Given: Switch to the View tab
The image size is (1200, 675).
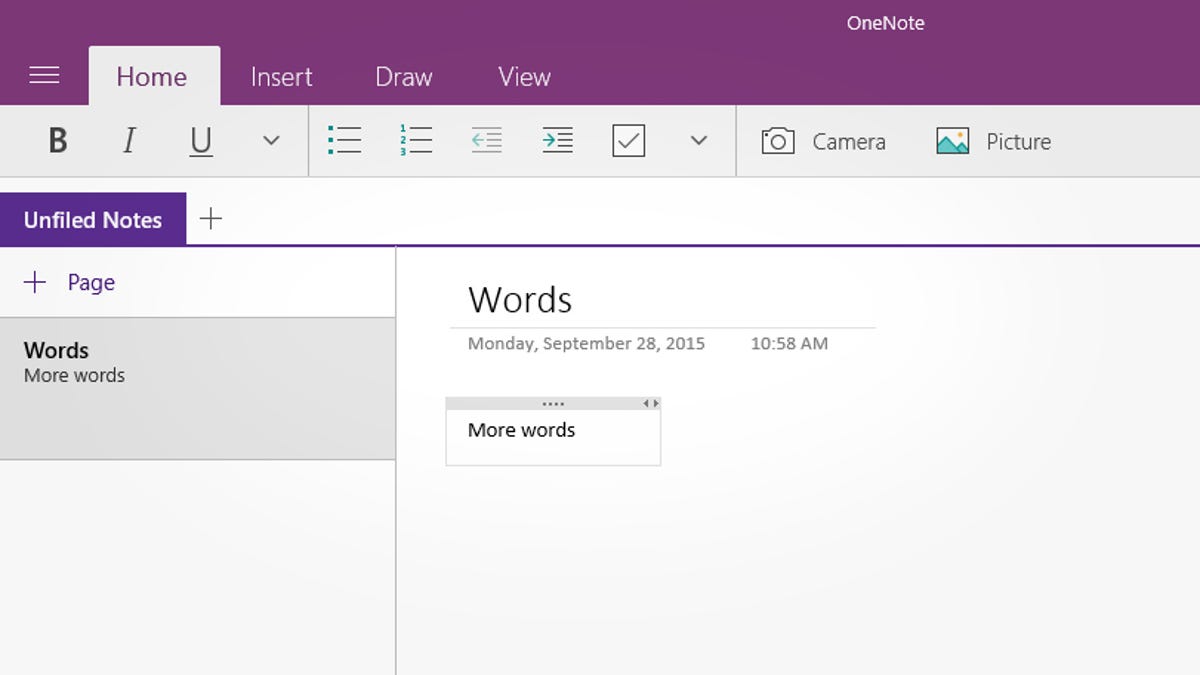Looking at the screenshot, I should 524,76.
